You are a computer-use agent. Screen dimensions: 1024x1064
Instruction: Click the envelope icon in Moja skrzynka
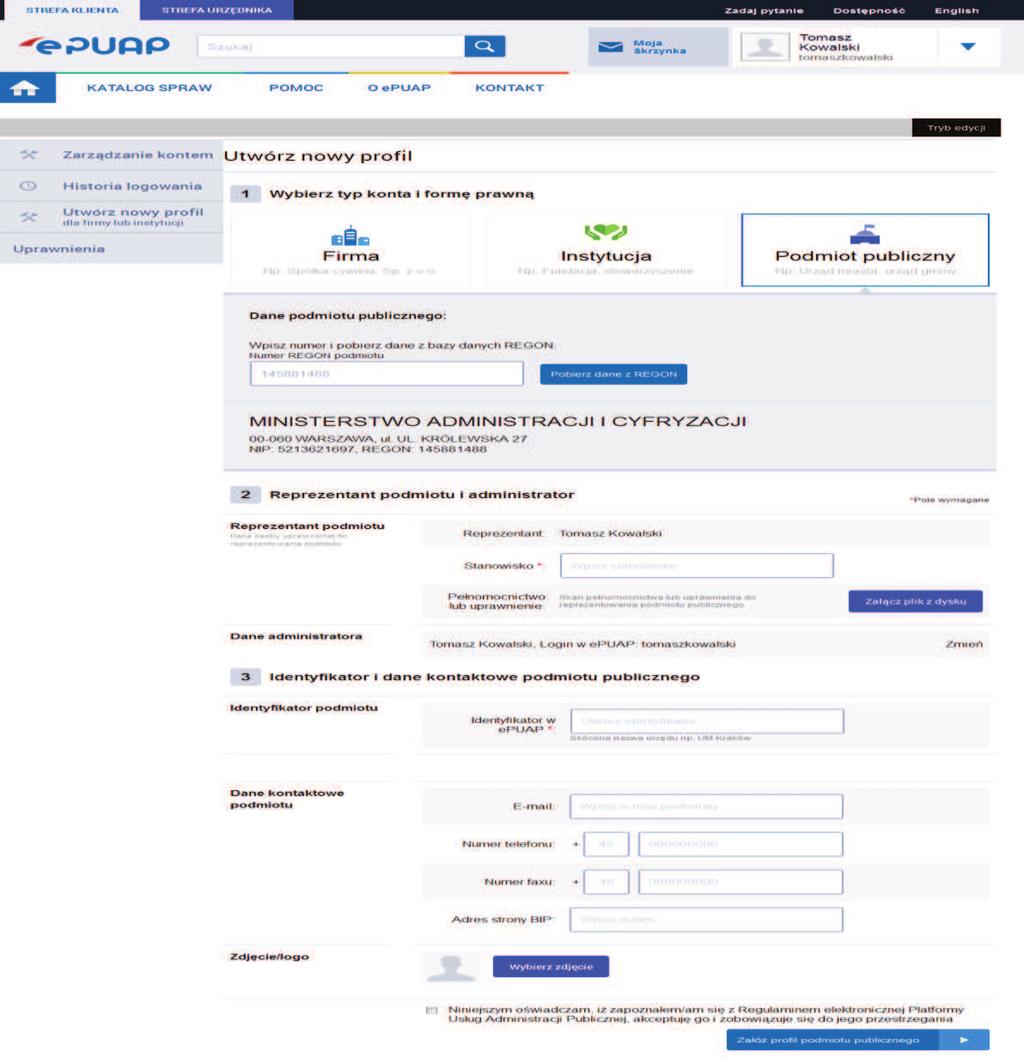[x=610, y=47]
